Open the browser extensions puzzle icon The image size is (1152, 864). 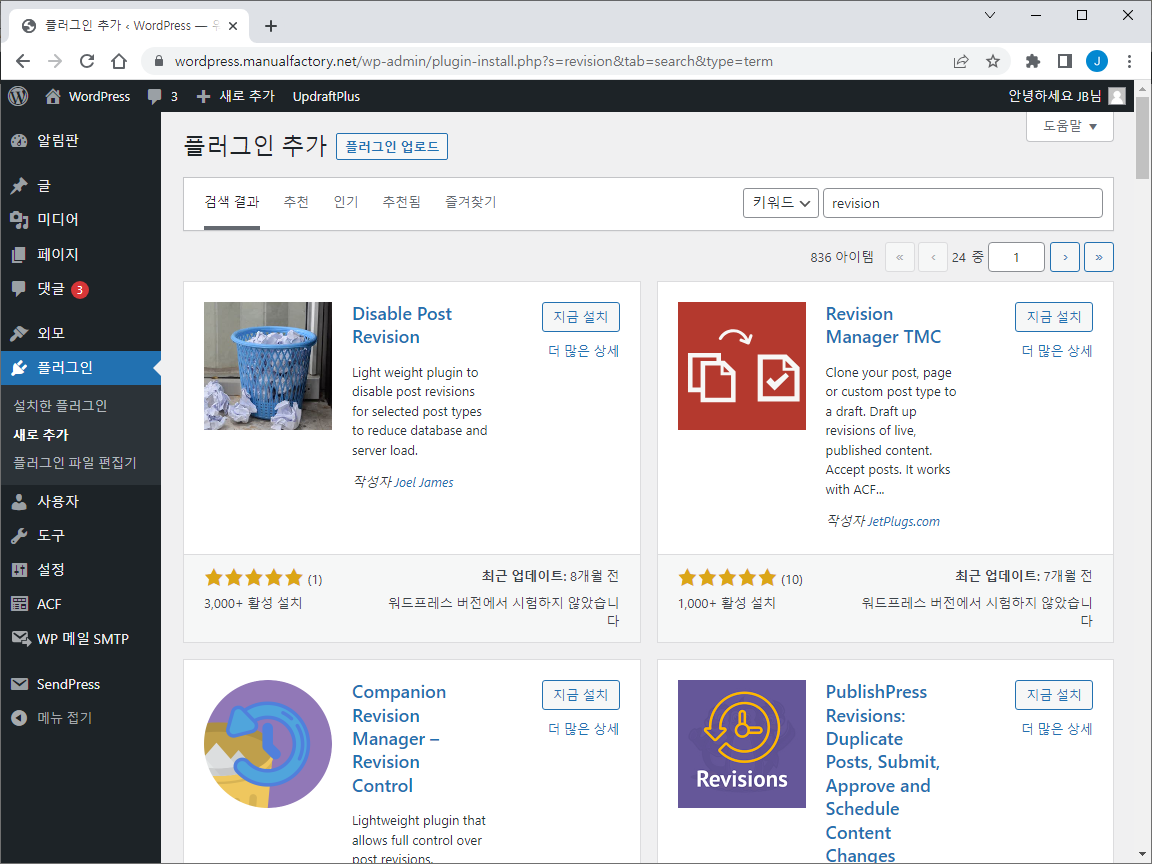tap(1033, 61)
